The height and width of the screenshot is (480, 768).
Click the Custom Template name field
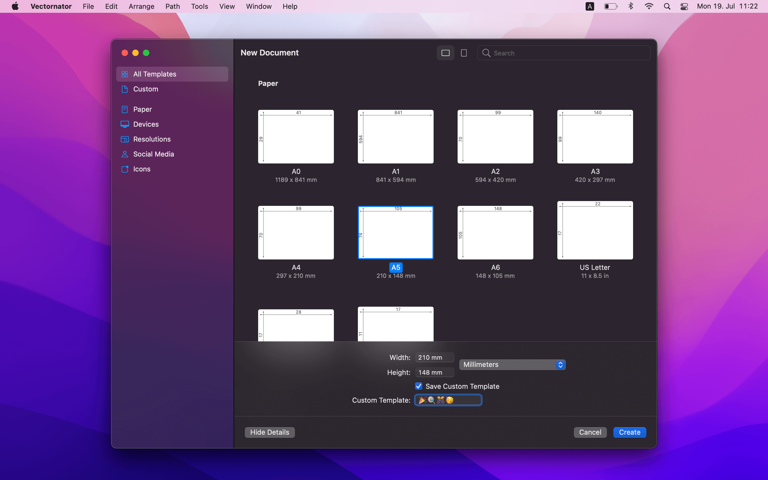point(448,400)
